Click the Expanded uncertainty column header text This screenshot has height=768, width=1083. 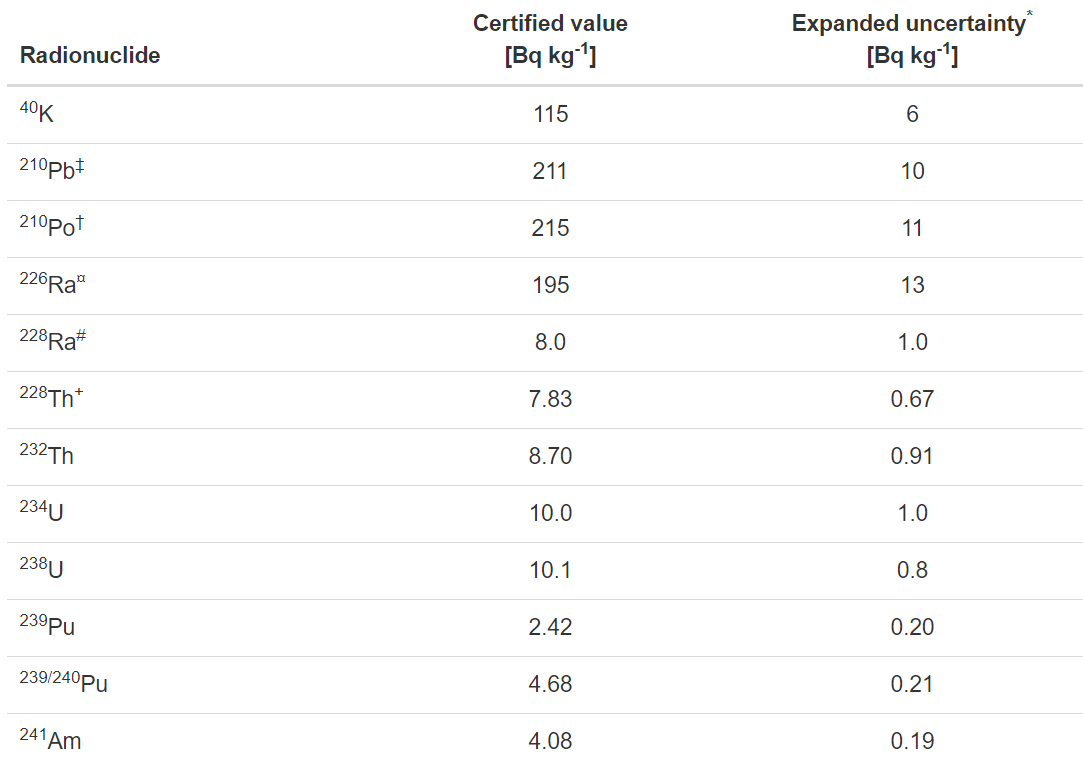pyautogui.click(x=908, y=25)
